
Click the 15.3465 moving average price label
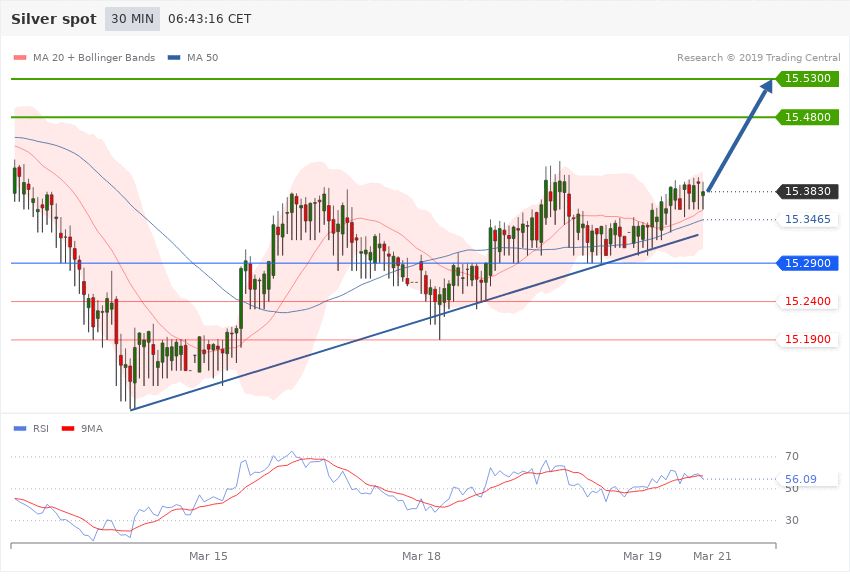pyautogui.click(x=807, y=219)
